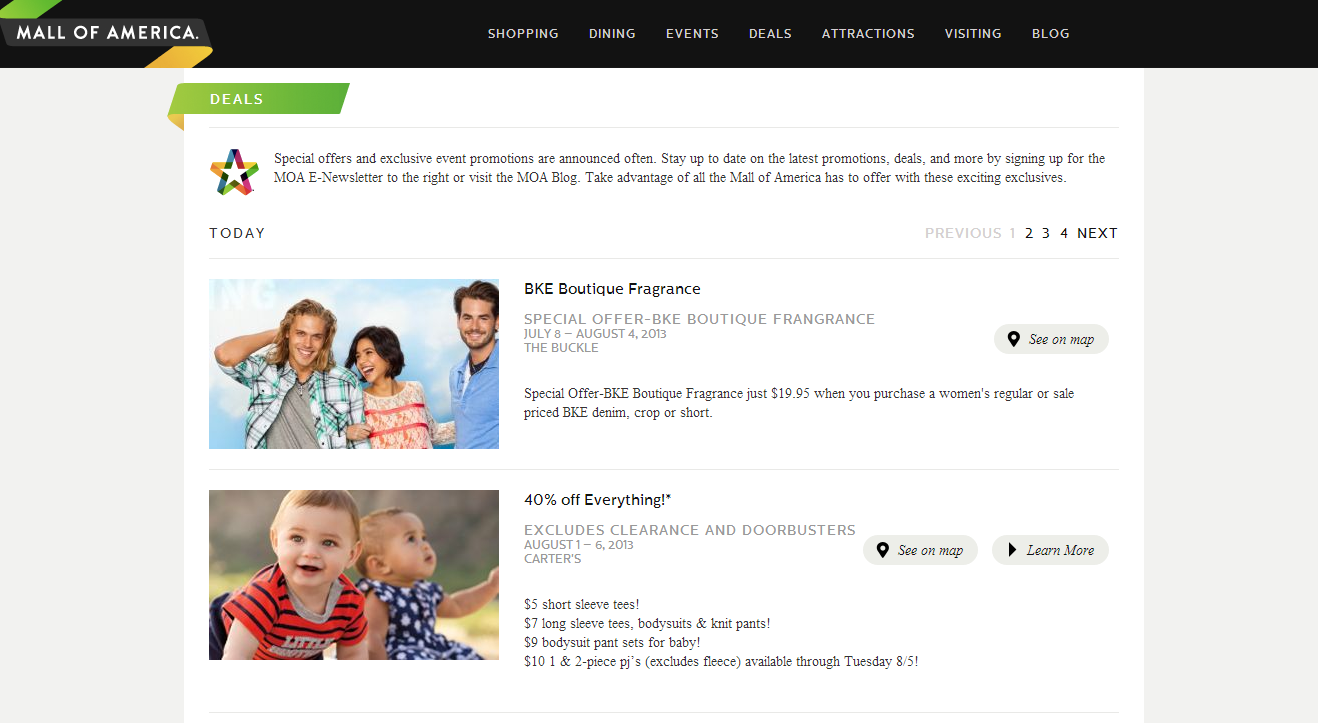Click the $10 1 & 2-piece pj's line
This screenshot has height=723, width=1318.
721,661
